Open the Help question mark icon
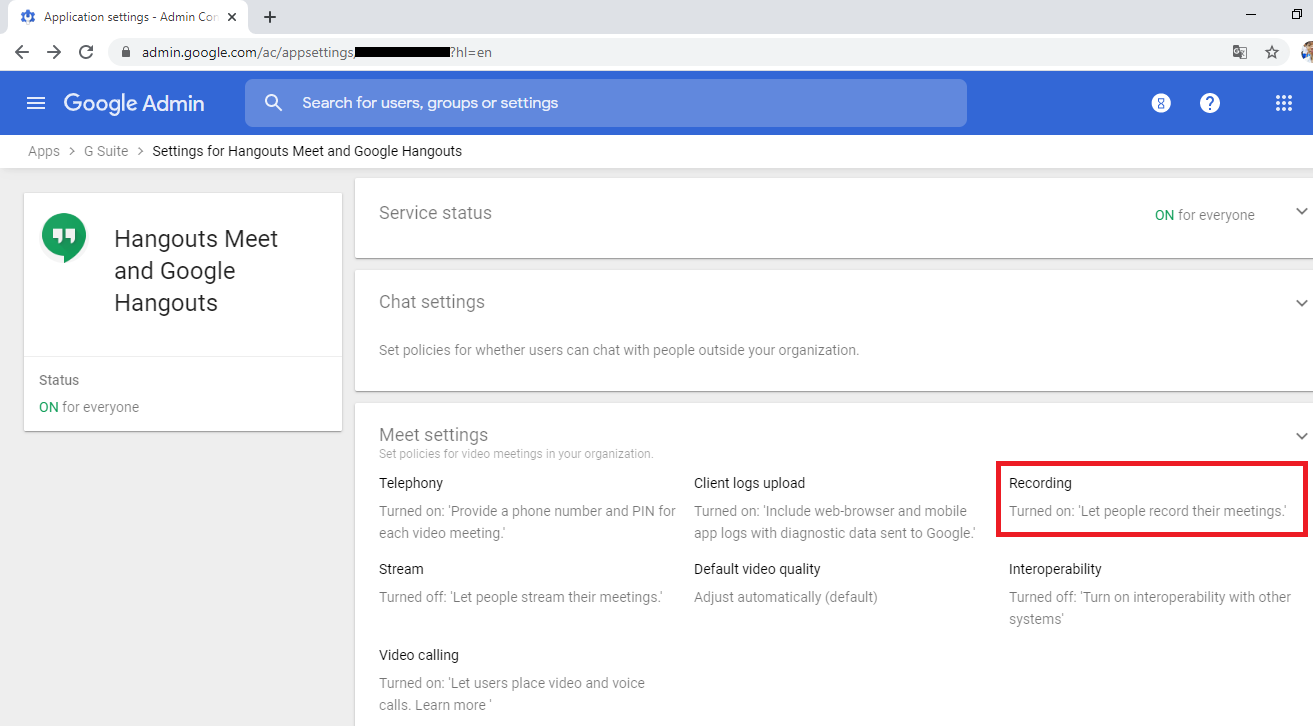 point(1210,103)
